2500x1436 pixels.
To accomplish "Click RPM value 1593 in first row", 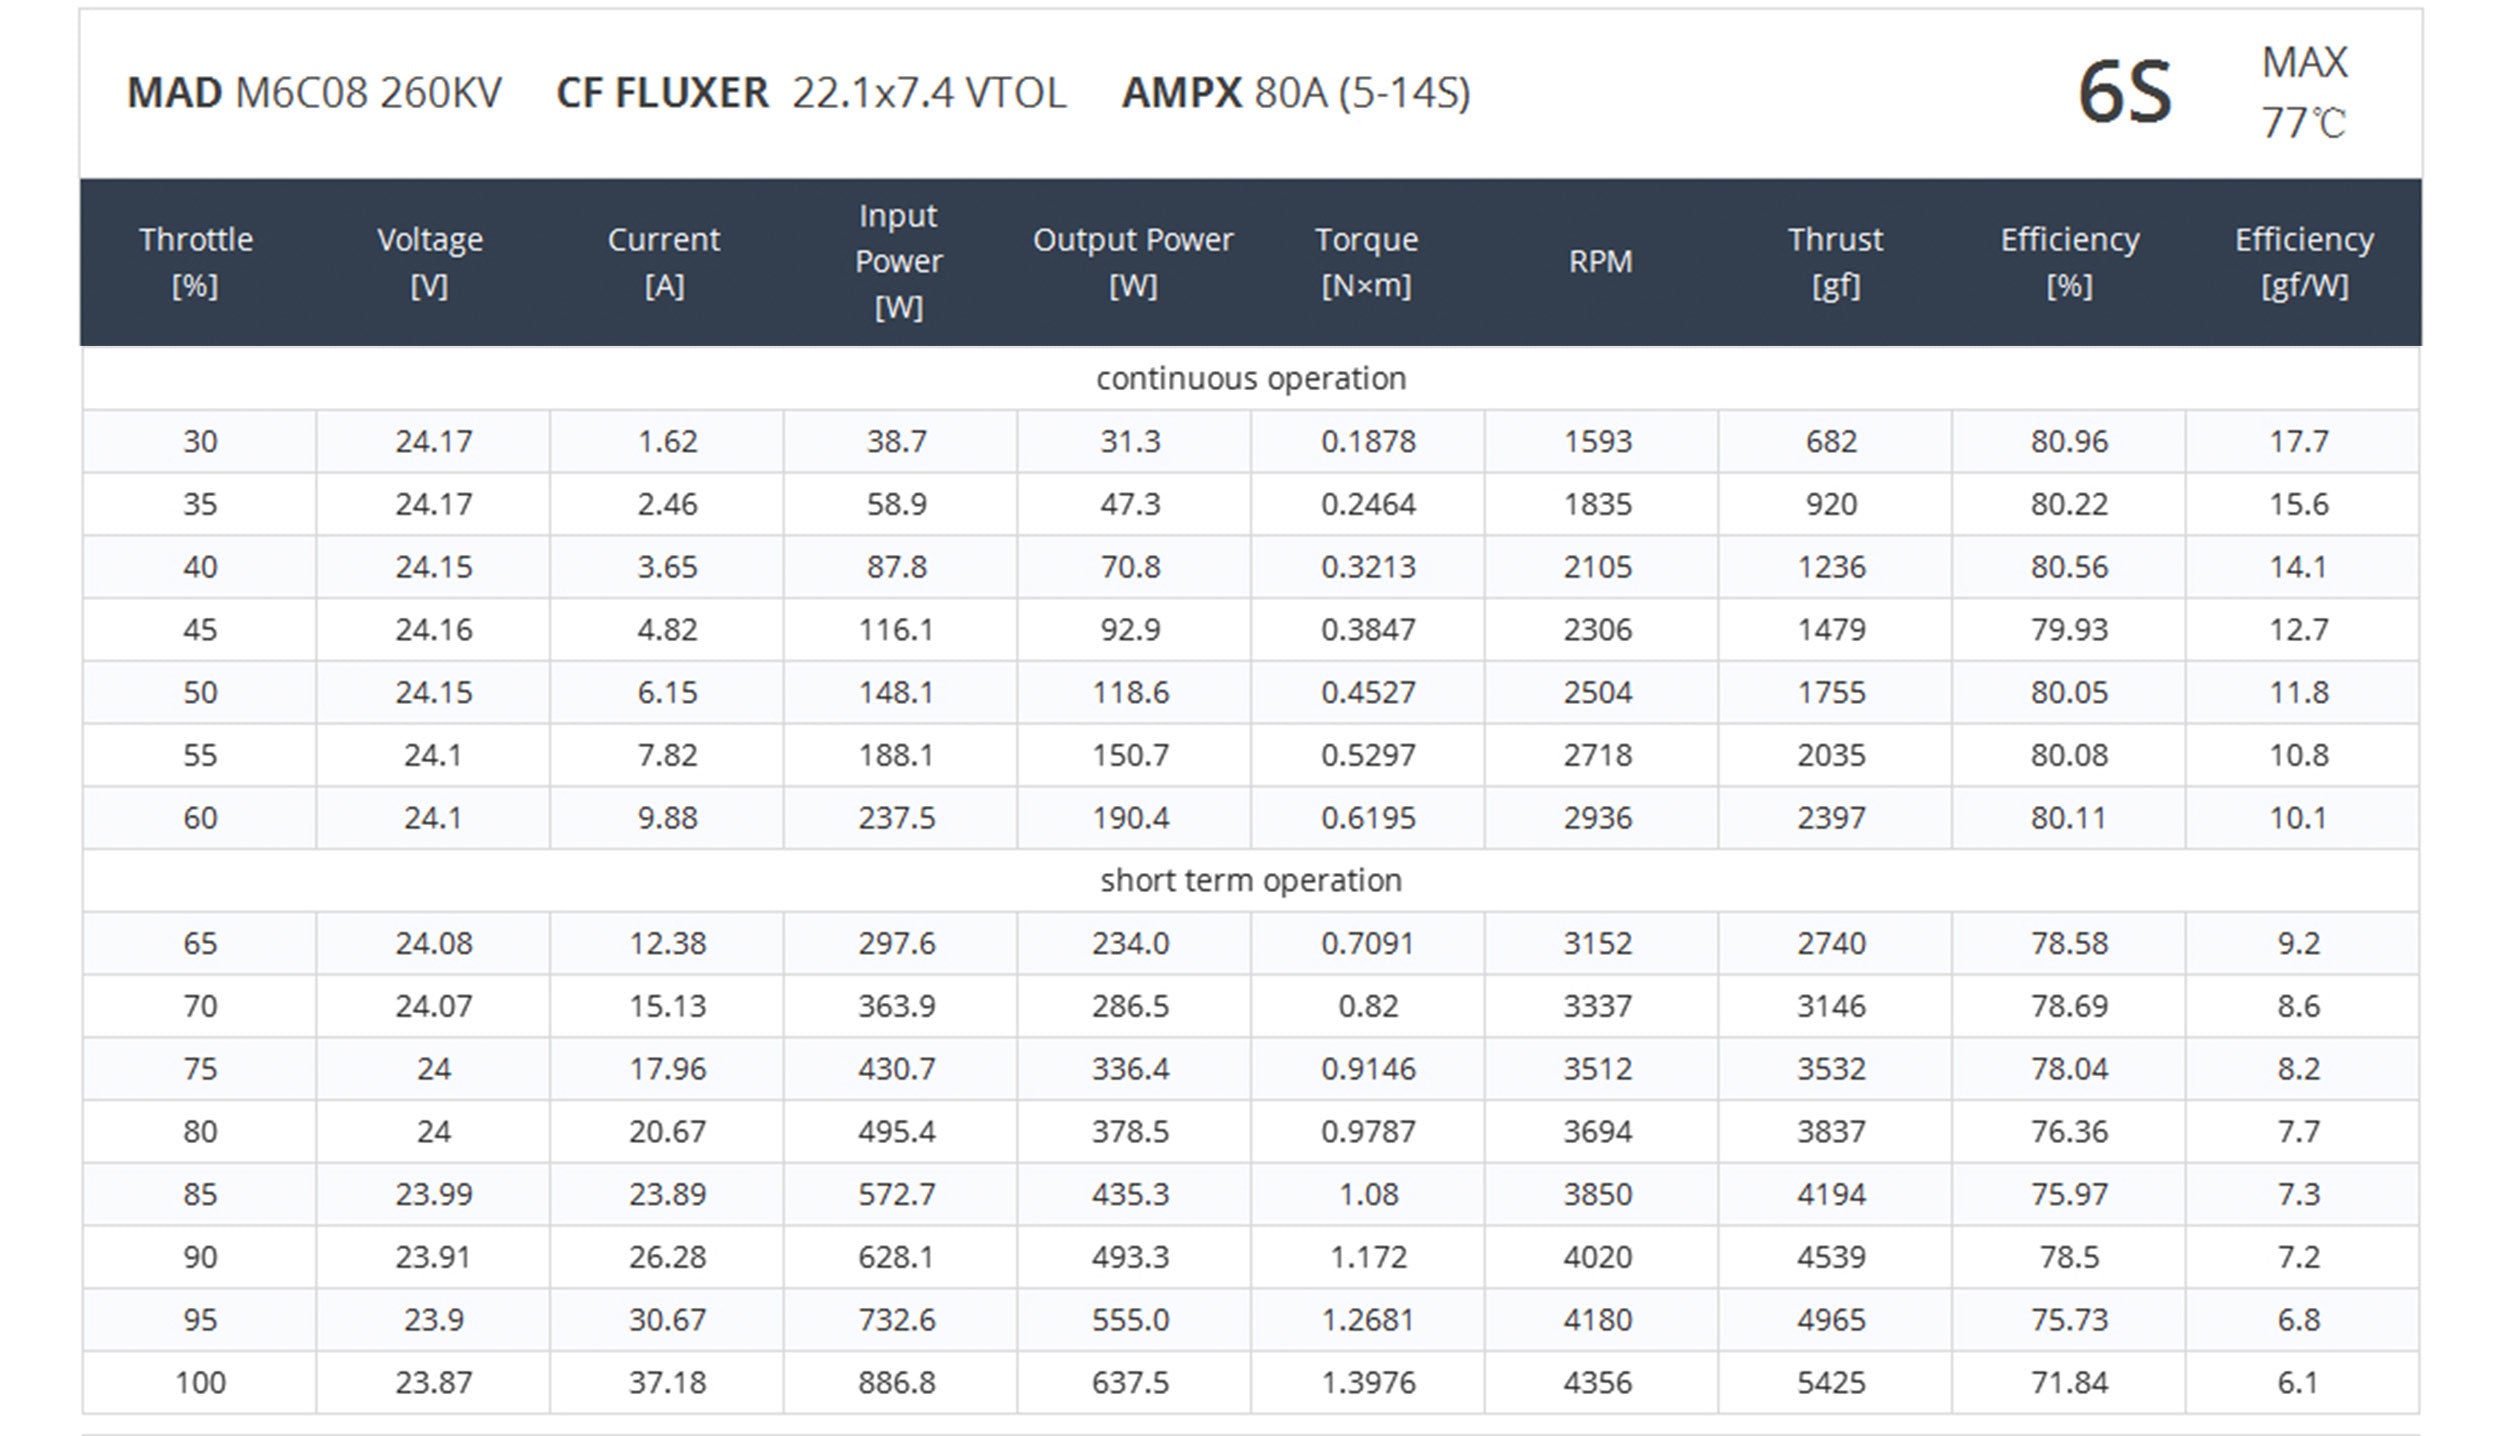I will point(1598,441).
